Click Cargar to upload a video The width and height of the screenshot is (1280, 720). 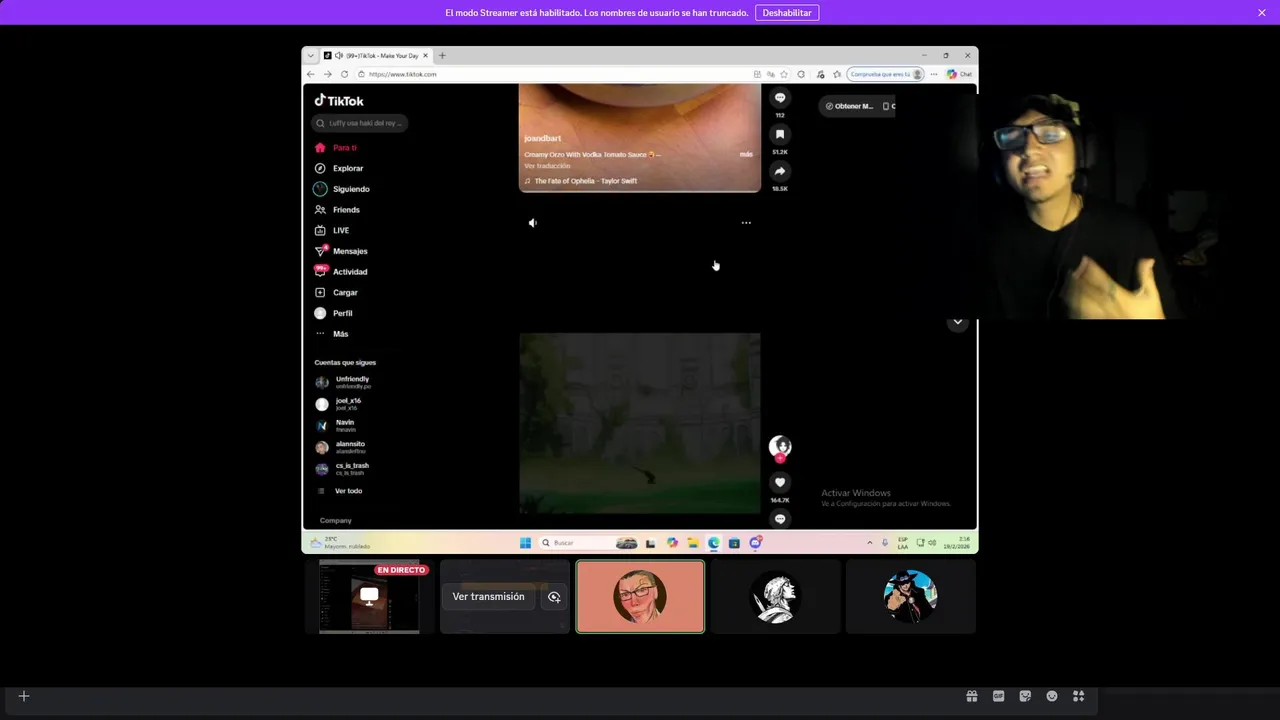(x=336, y=293)
